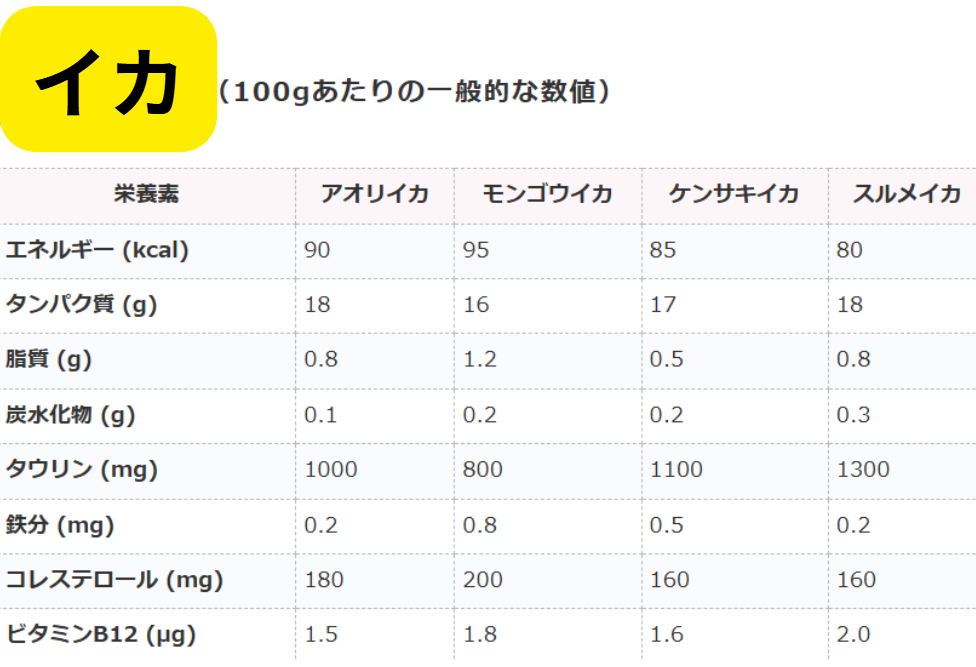The height and width of the screenshot is (667, 976).
Task: Click the スルメイカ column header
Action: (x=906, y=194)
